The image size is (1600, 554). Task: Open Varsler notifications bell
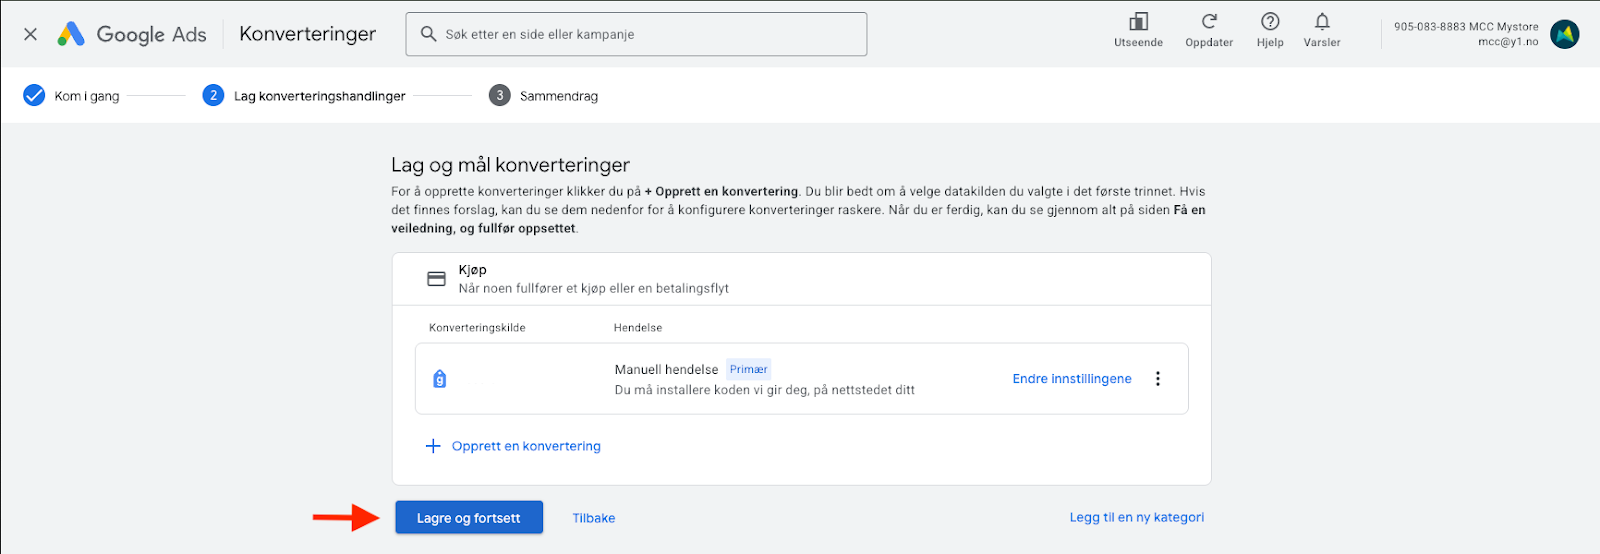1322,23
